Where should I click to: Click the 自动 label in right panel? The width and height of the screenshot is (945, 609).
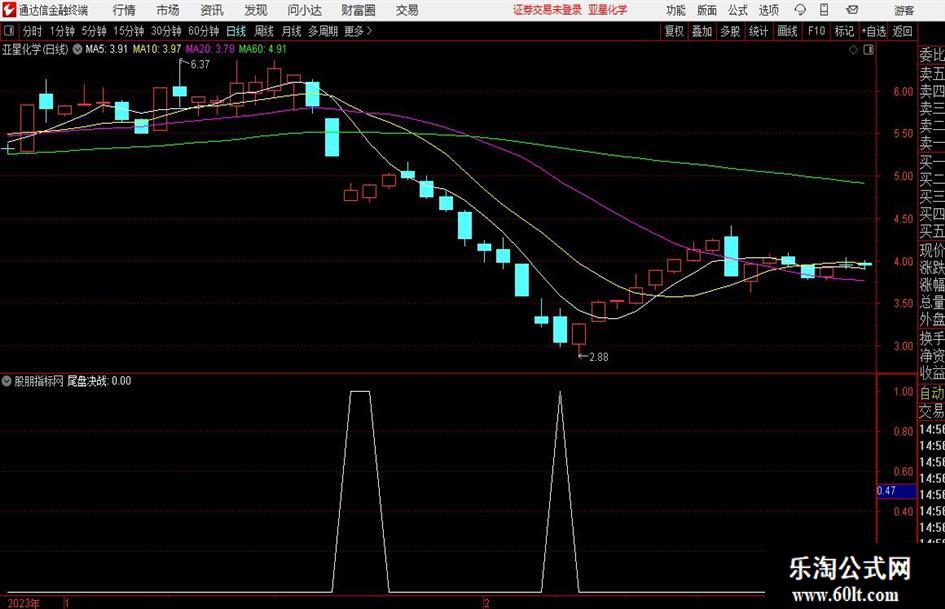tap(932, 393)
